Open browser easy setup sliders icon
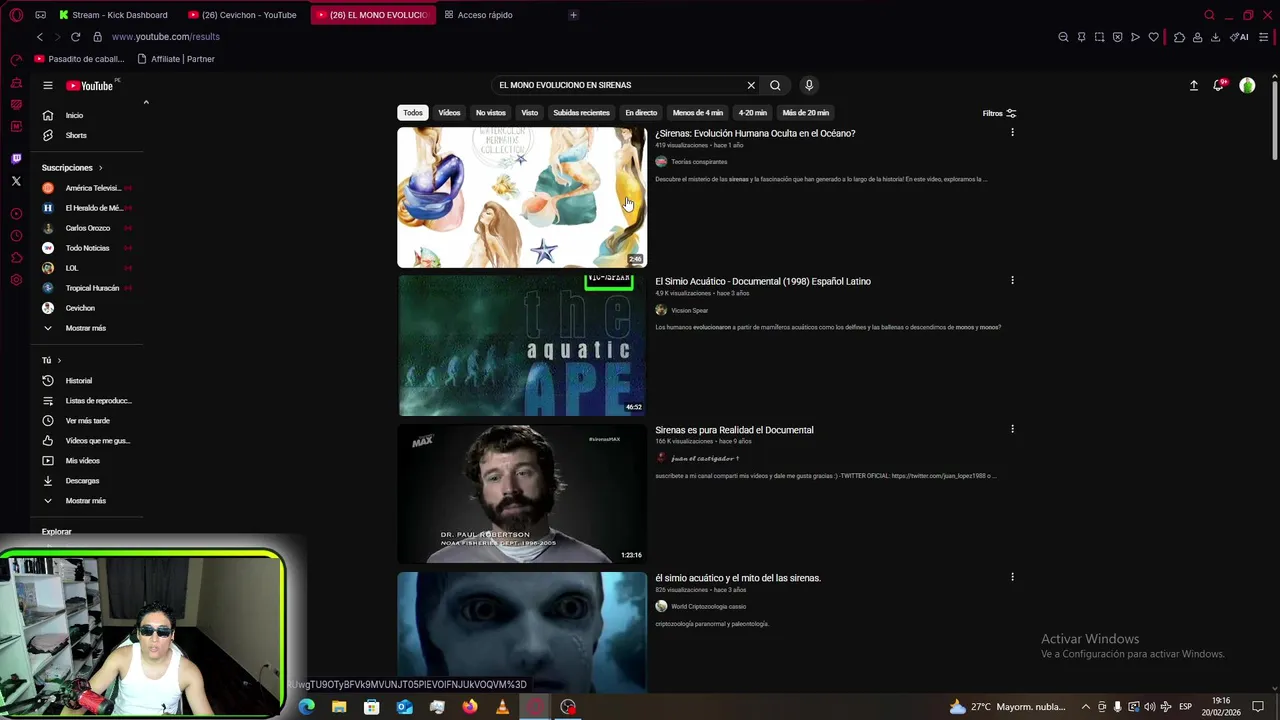The height and width of the screenshot is (720, 1280). tap(1265, 37)
